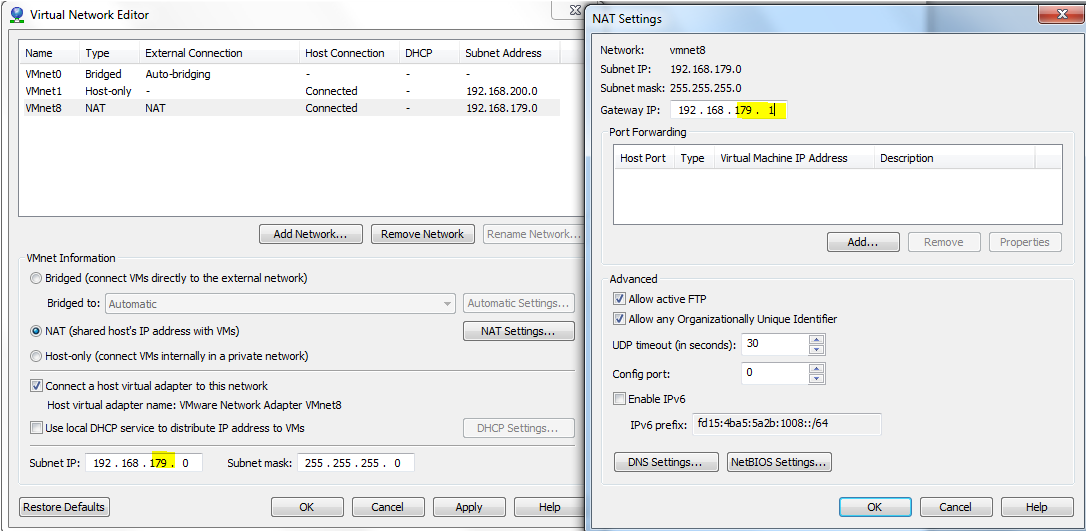
Task: Uncheck Allow active FTP
Action: [x=619, y=299]
